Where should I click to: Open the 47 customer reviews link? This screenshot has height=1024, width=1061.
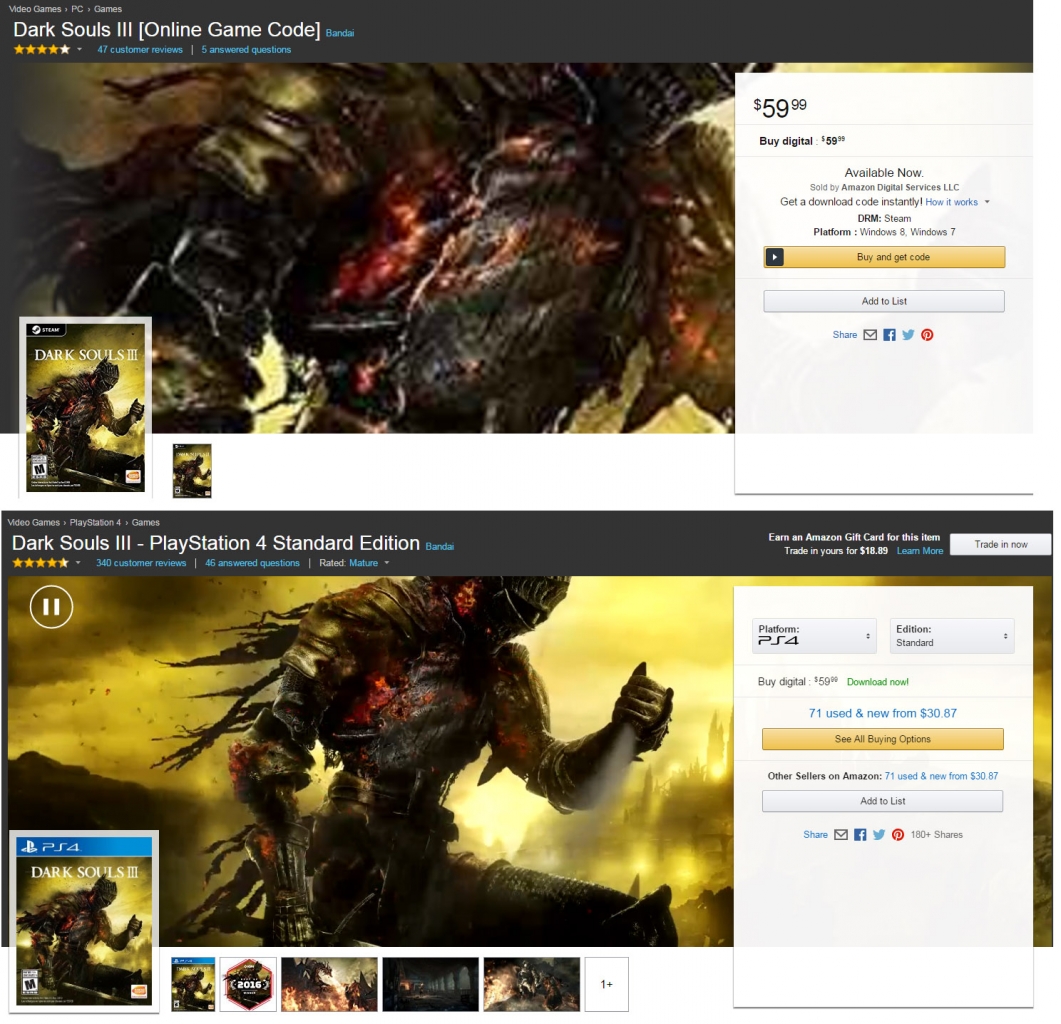pyautogui.click(x=140, y=50)
